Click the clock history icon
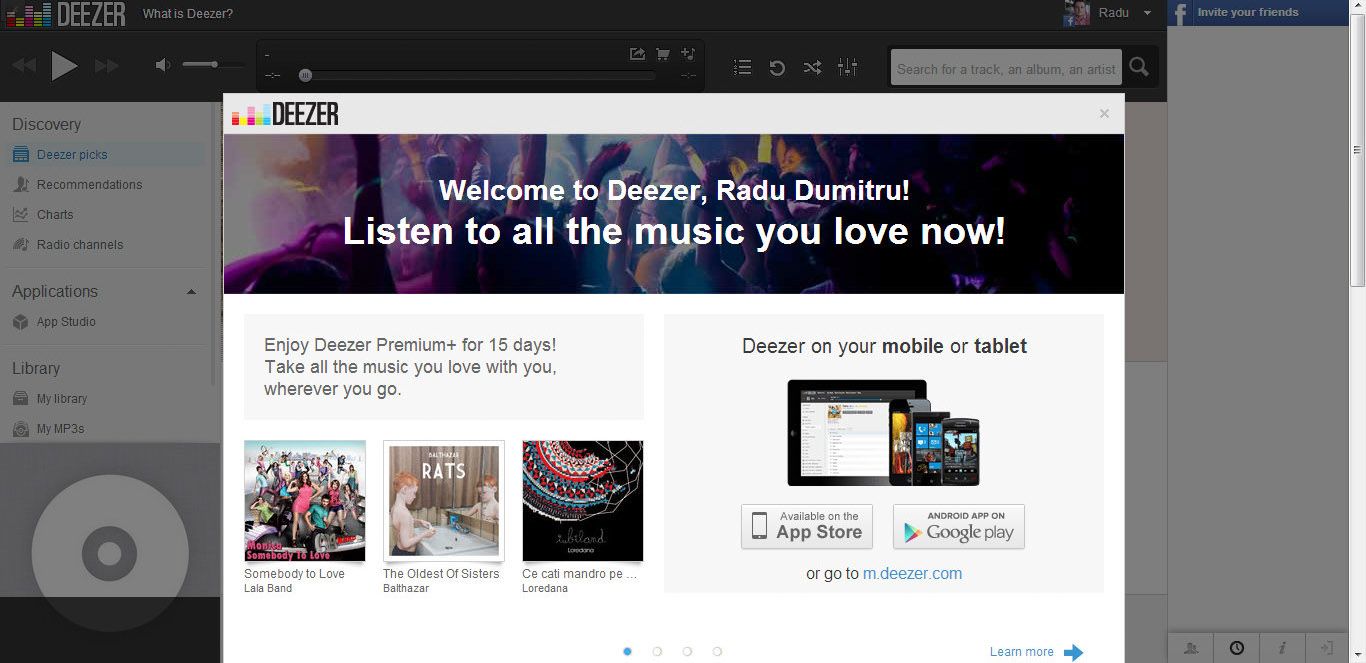The image size is (1366, 663). (x=1237, y=648)
